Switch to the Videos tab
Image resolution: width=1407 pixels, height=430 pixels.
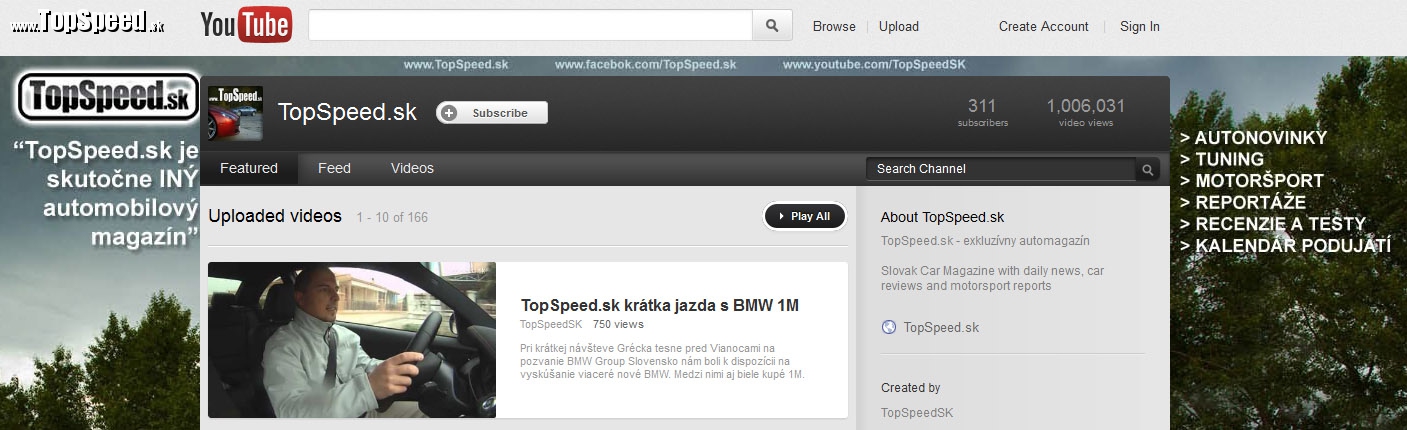click(412, 168)
